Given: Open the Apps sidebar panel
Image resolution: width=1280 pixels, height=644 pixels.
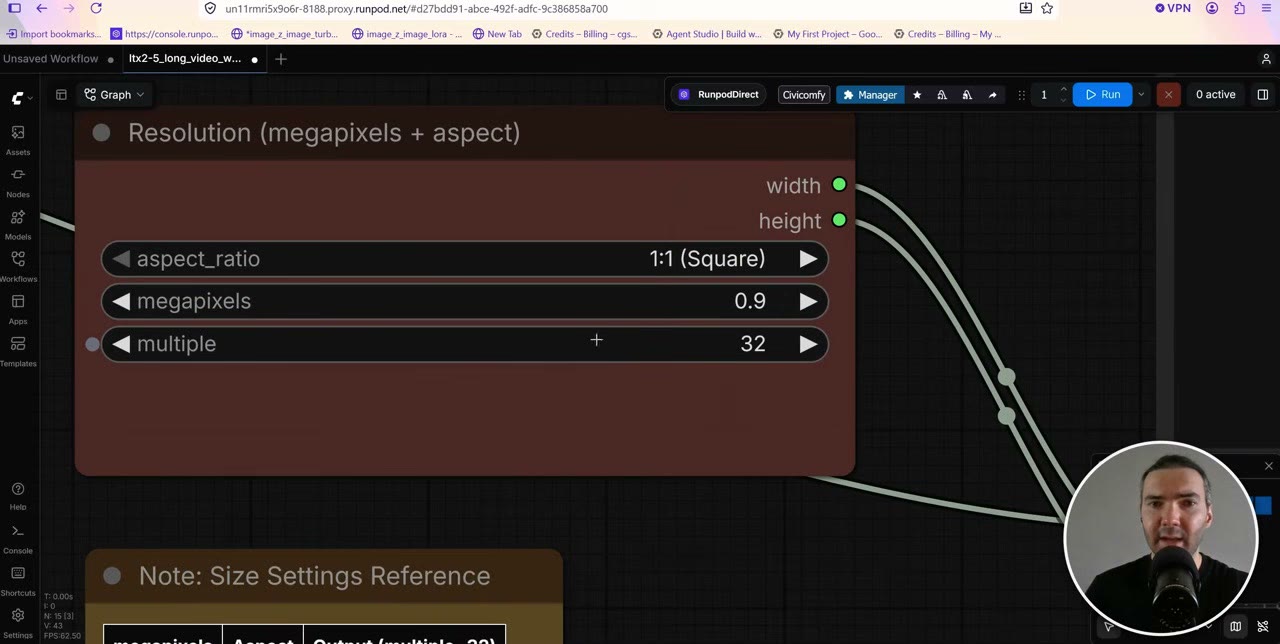Looking at the screenshot, I should click(x=18, y=308).
